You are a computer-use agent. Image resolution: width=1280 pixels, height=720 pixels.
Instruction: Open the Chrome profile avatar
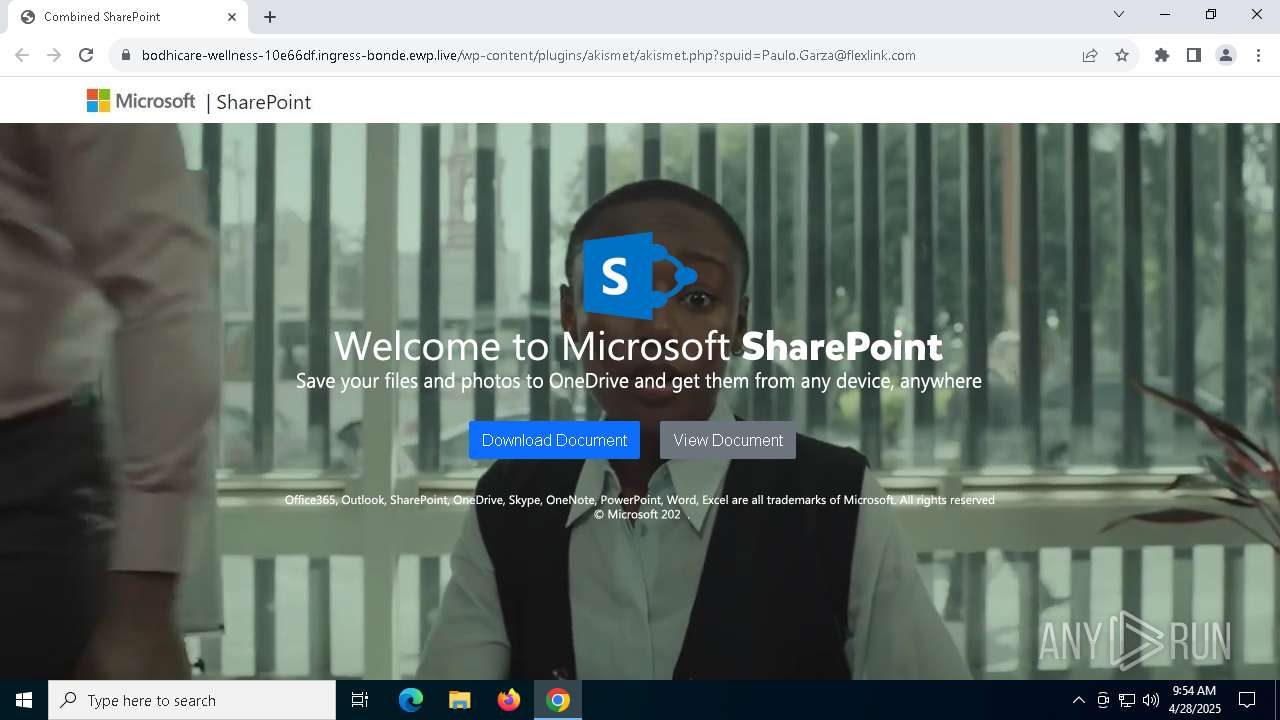point(1226,55)
